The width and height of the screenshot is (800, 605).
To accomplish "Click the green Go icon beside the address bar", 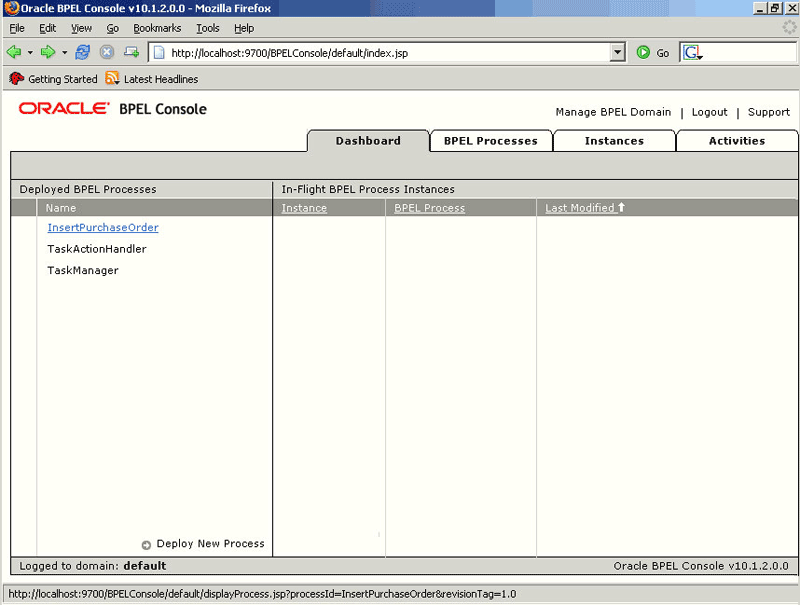I will click(643, 52).
